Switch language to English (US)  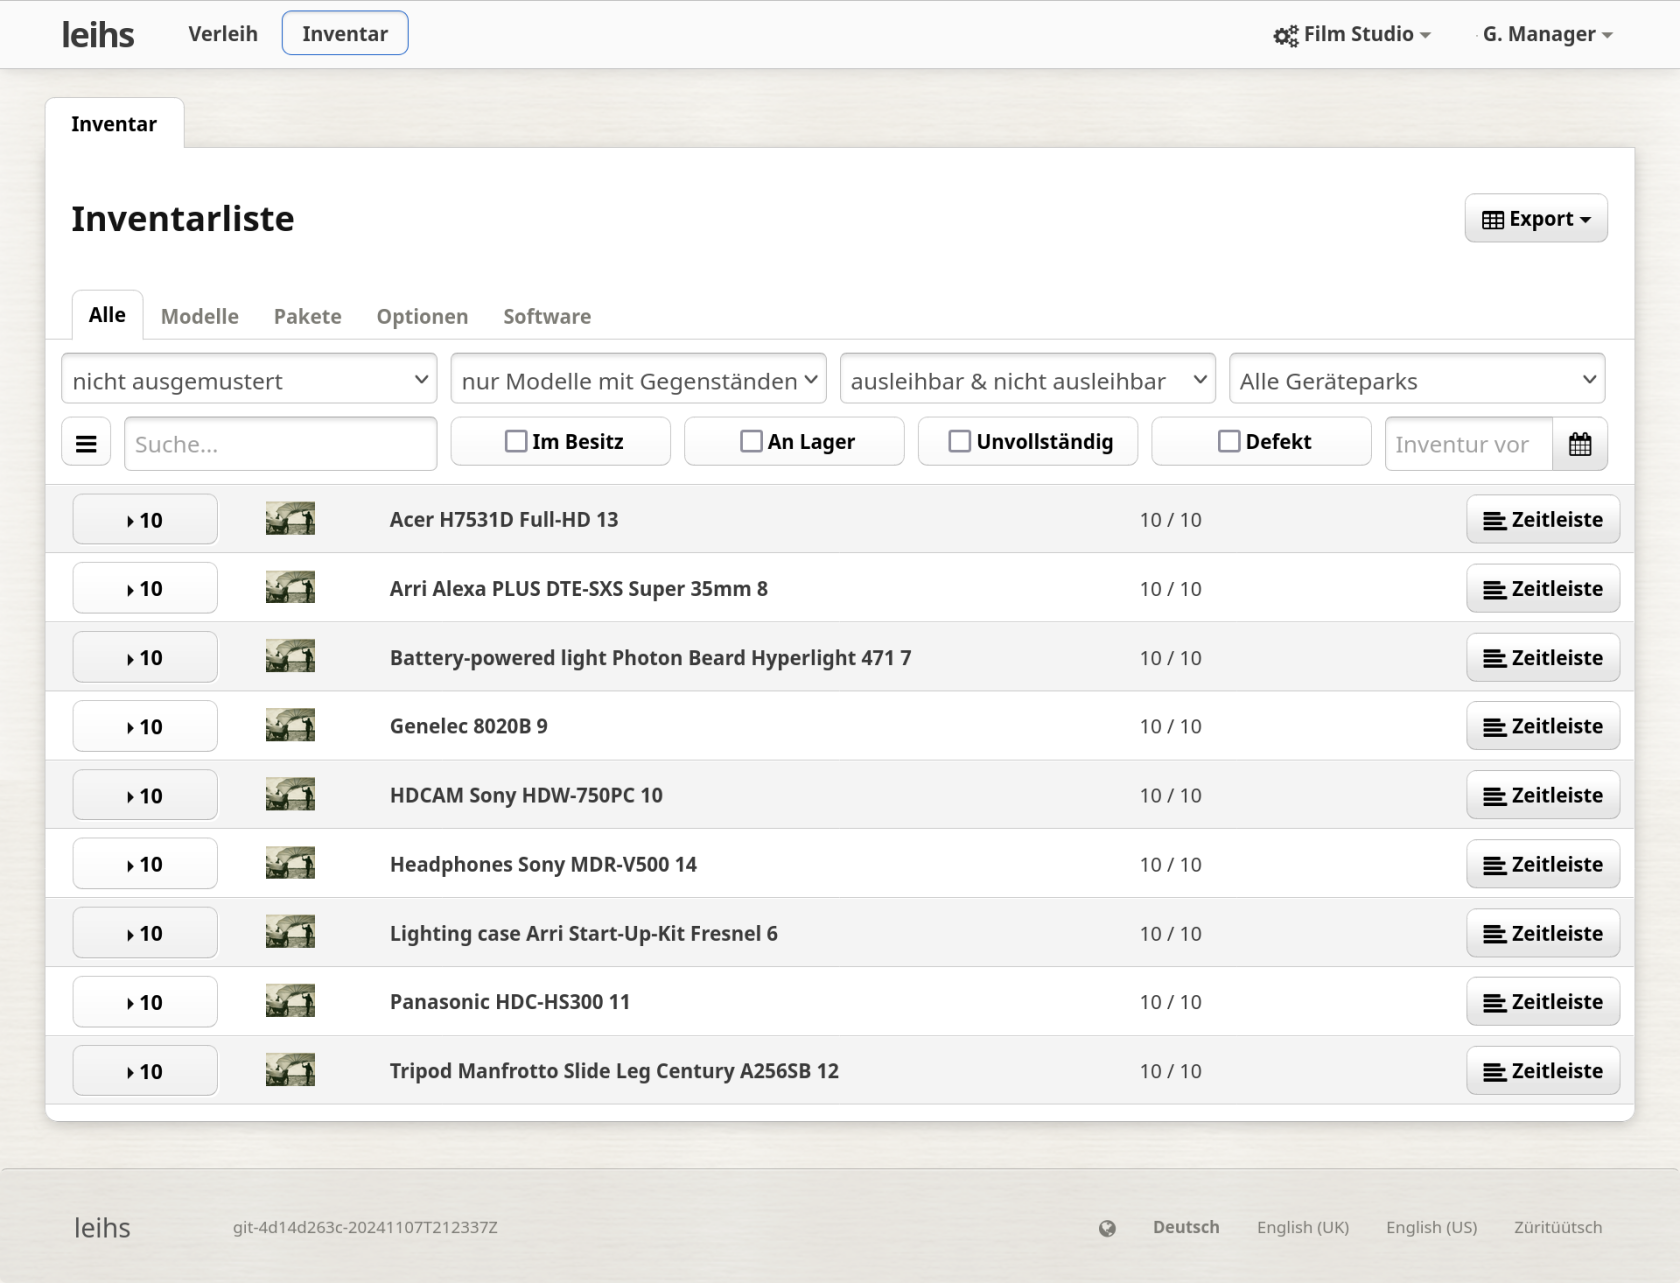tap(1431, 1227)
